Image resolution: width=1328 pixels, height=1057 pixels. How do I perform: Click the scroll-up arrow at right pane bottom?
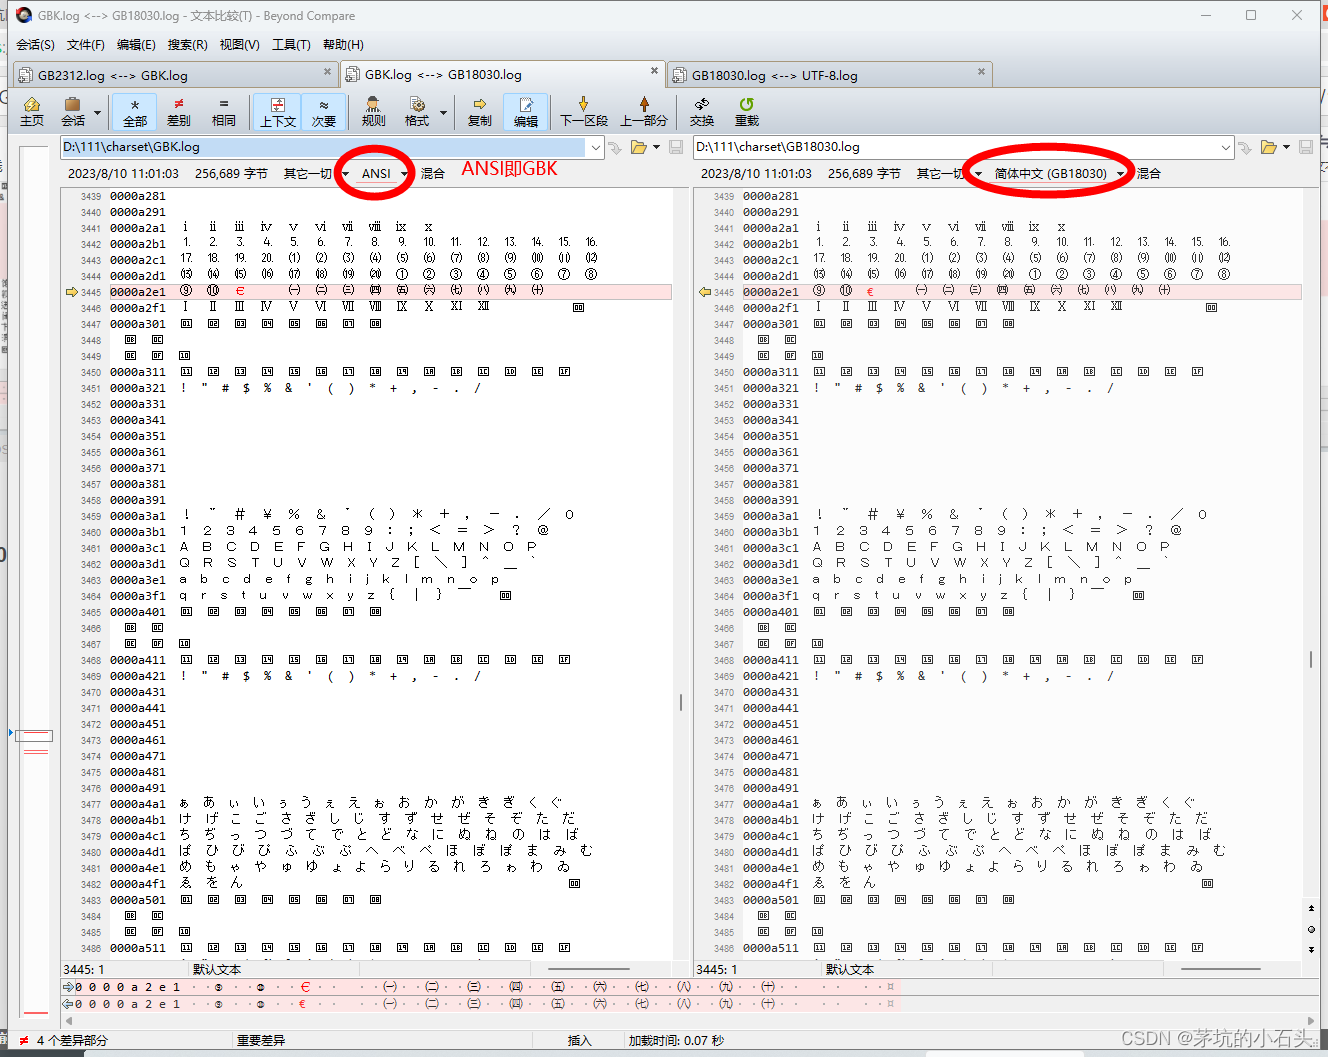tap(1311, 908)
